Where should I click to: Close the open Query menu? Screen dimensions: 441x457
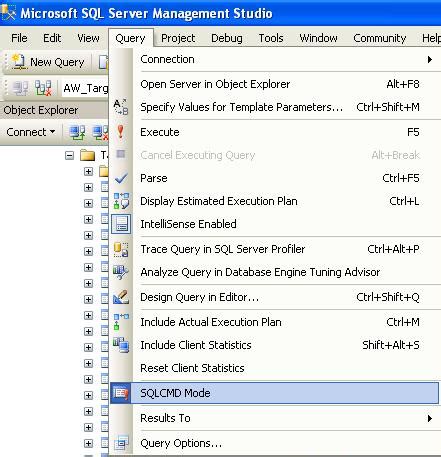[130, 38]
